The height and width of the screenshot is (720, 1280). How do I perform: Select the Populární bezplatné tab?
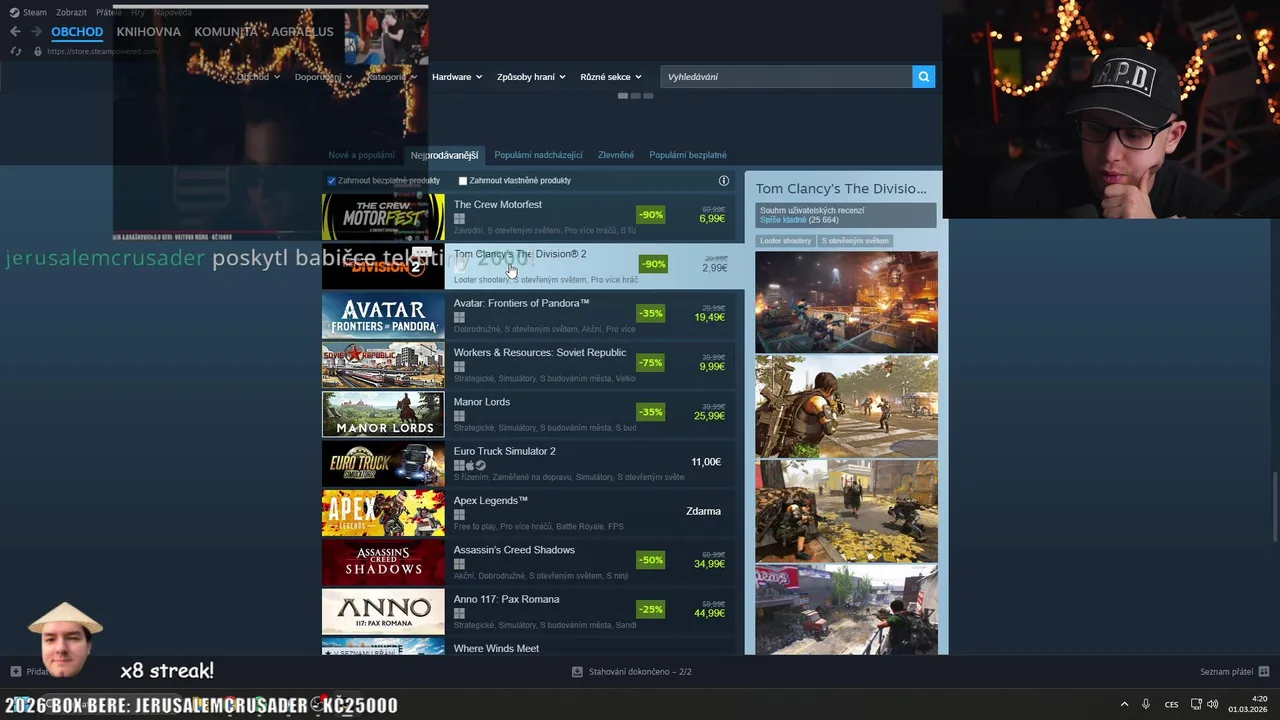point(688,155)
